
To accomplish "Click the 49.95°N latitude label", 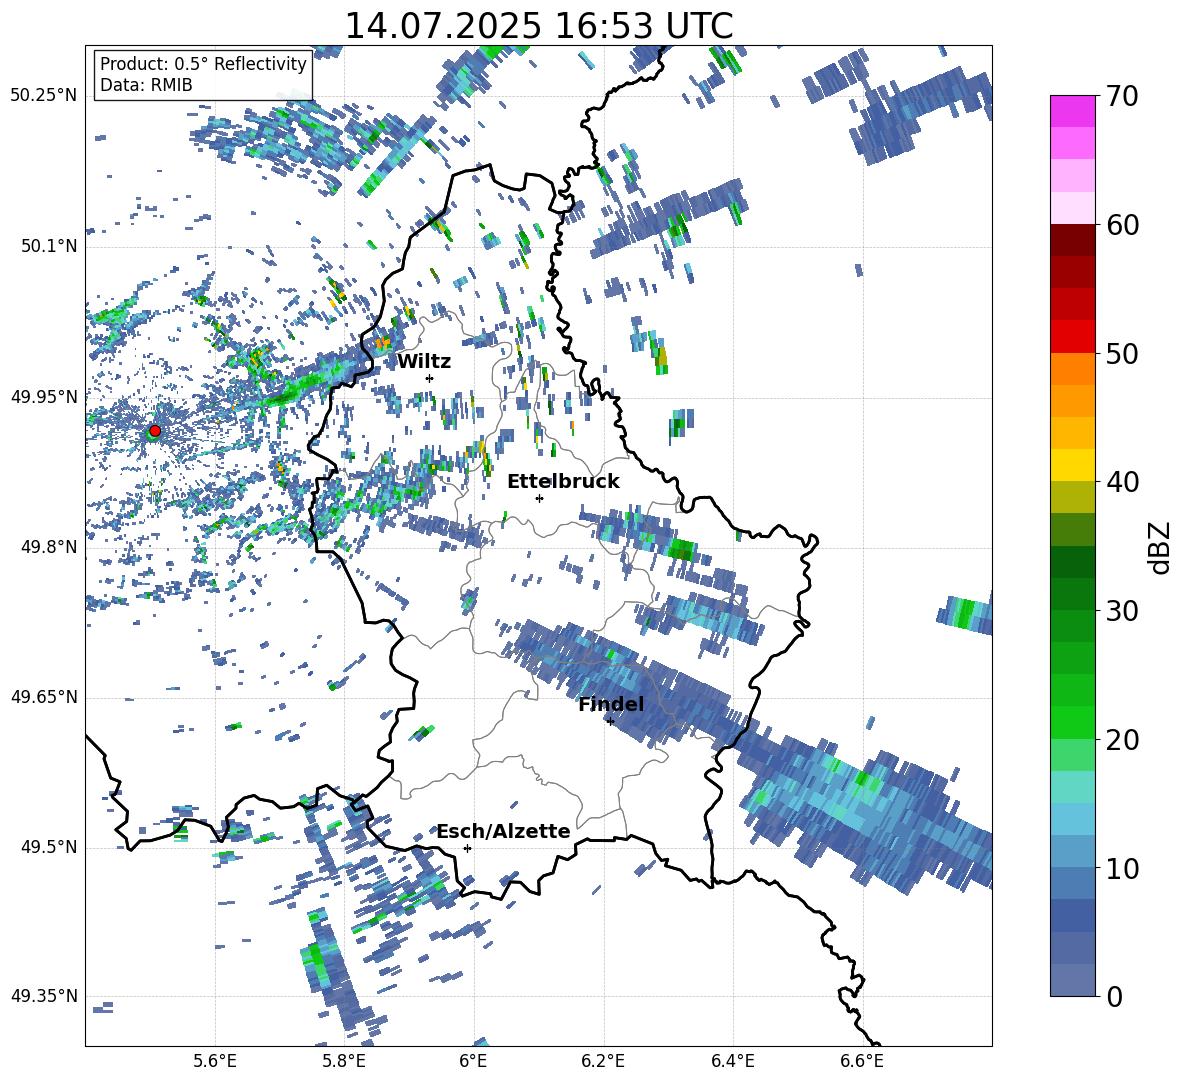I will [x=44, y=397].
